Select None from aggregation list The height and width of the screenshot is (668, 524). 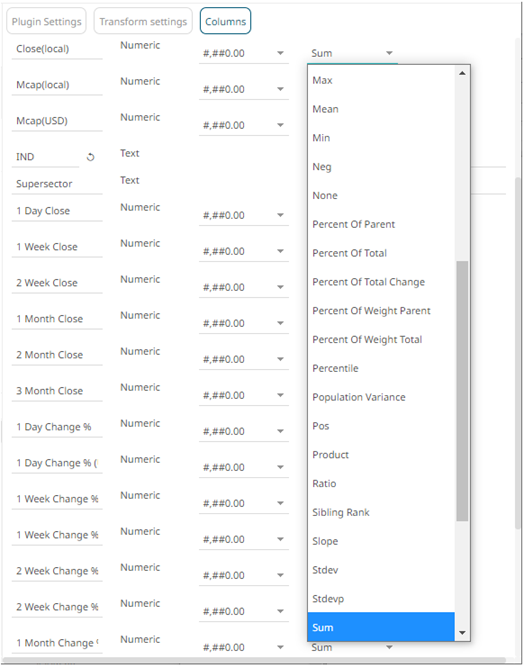[x=381, y=196]
